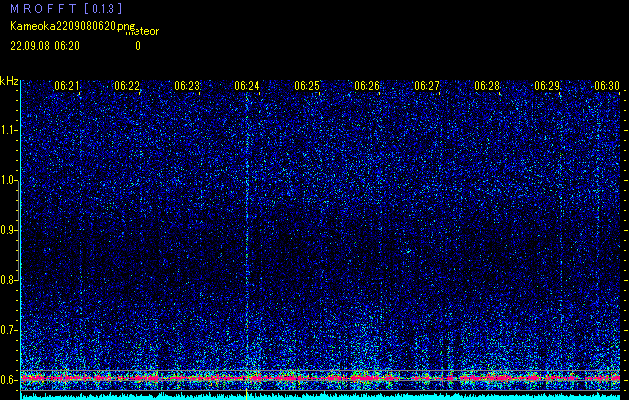This screenshot has height=400, width=629.
Task: Click the kHz axis unit label
Action: 9,81
